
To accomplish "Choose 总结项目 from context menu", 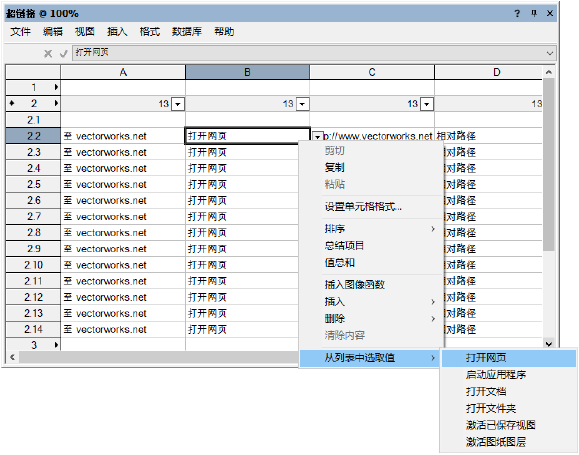I will click(371, 246).
